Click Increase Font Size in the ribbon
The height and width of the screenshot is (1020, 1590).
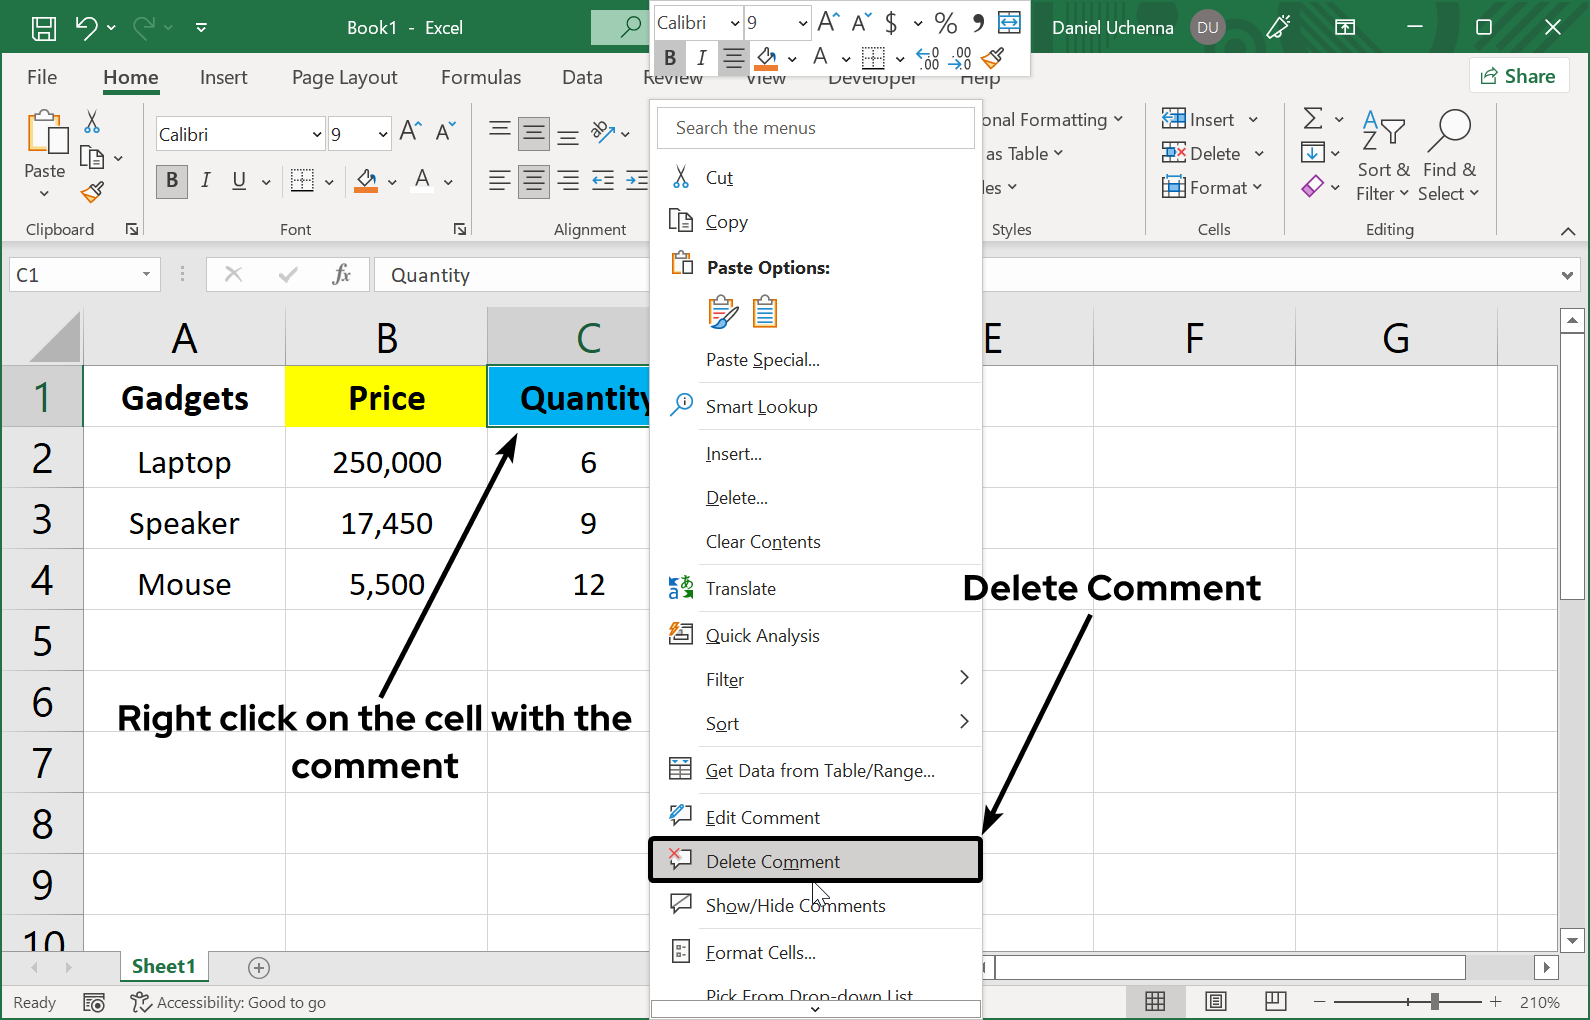click(x=410, y=131)
